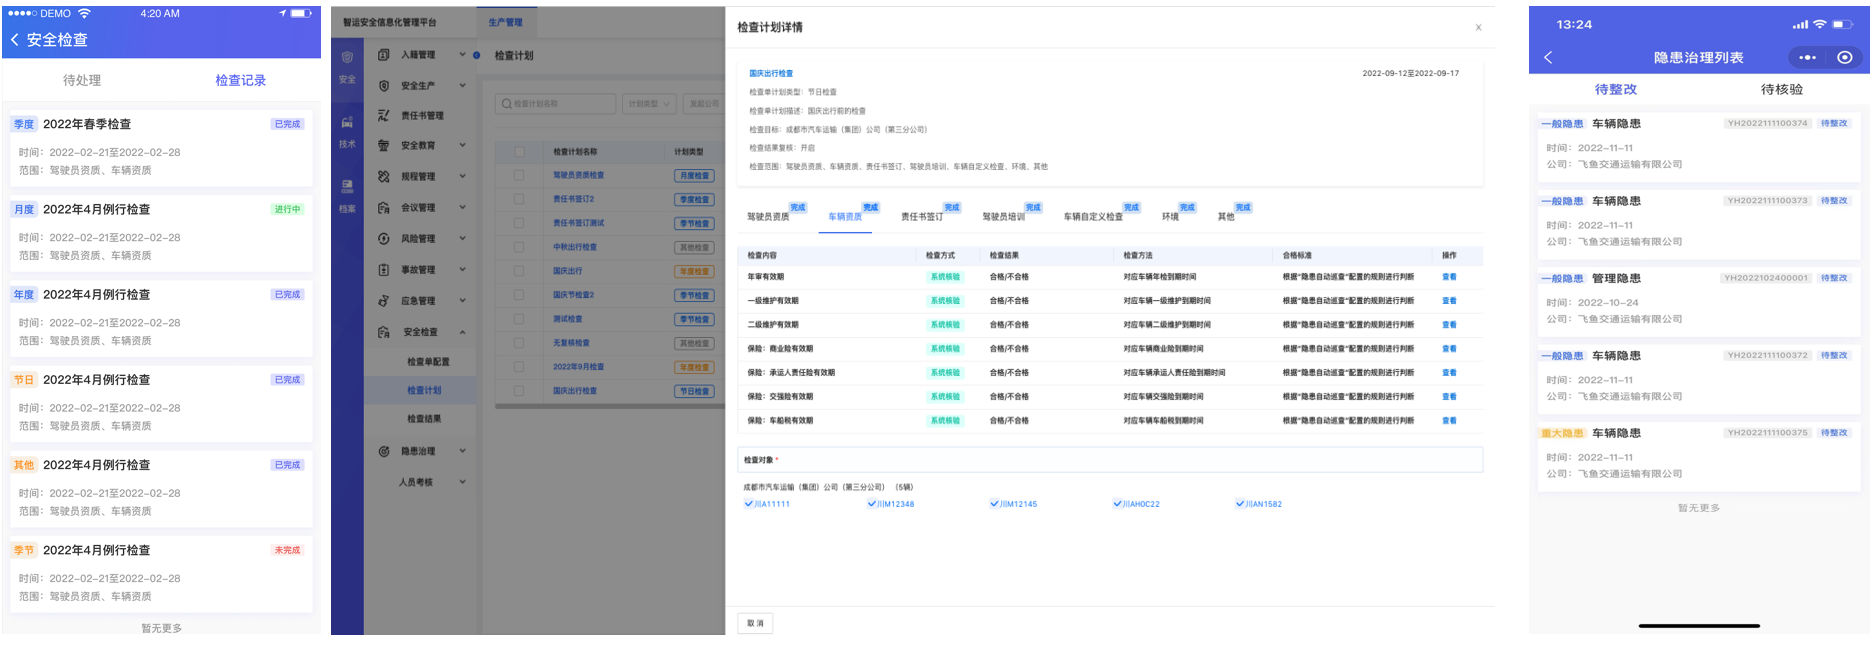Open the 计划类型 dropdown filter

pyautogui.click(x=650, y=104)
